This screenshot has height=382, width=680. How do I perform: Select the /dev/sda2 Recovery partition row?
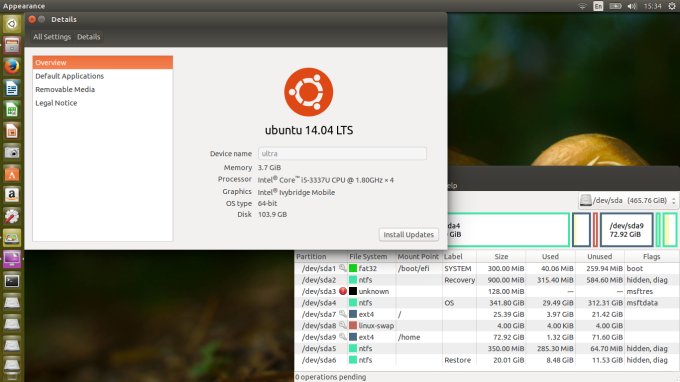coord(487,280)
